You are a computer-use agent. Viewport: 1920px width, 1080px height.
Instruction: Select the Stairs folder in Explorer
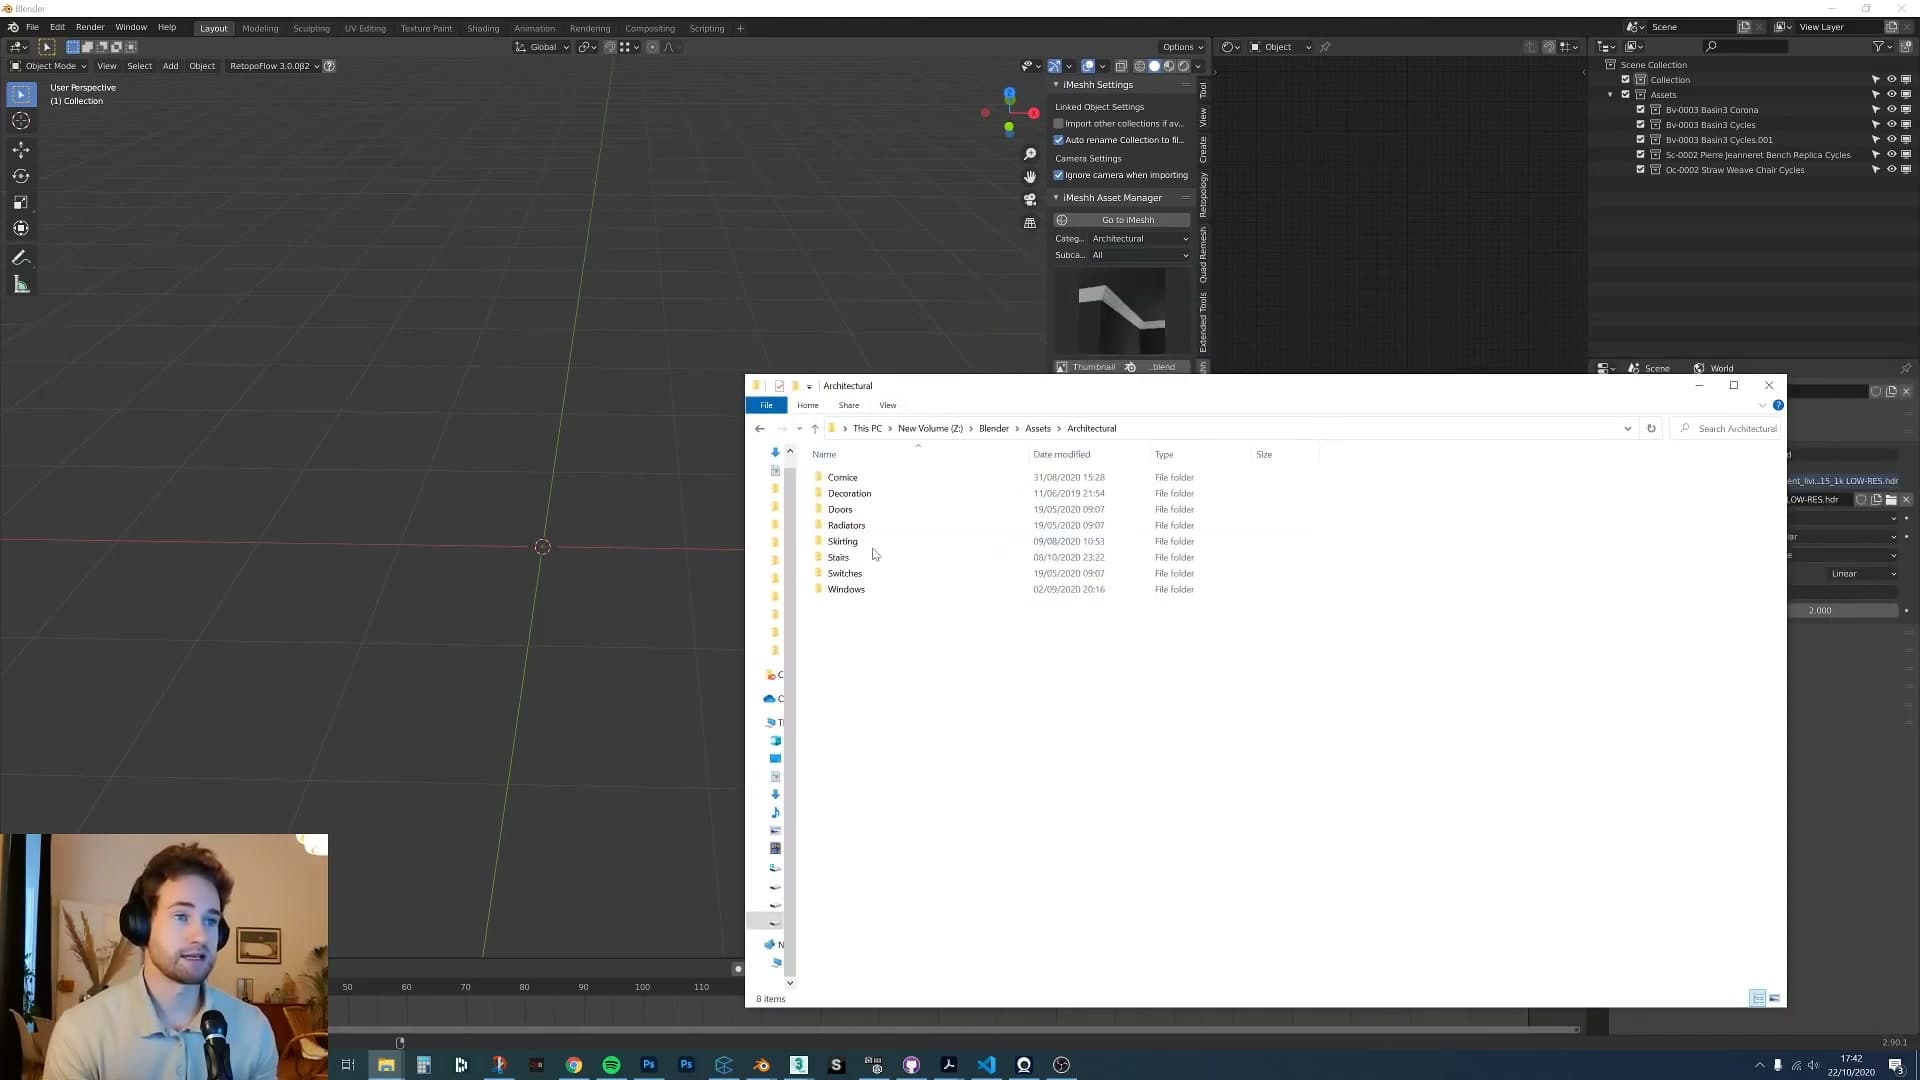pos(838,558)
